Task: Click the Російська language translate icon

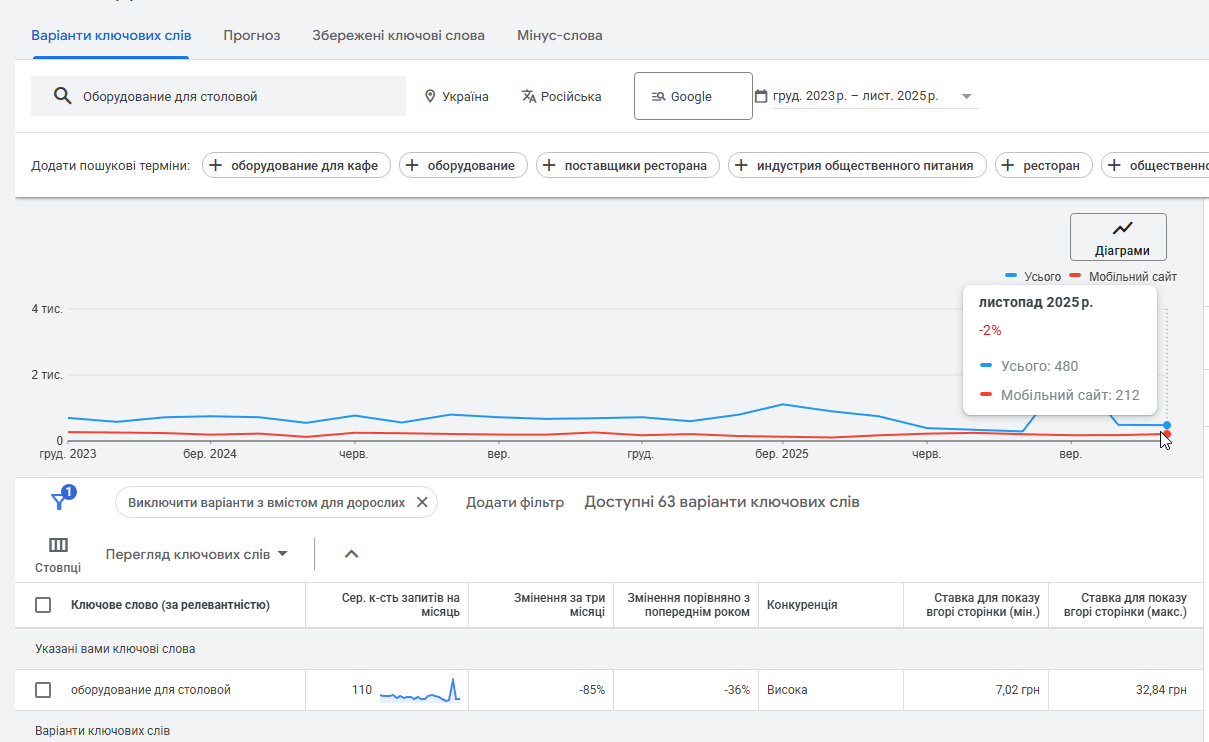Action: (x=529, y=97)
